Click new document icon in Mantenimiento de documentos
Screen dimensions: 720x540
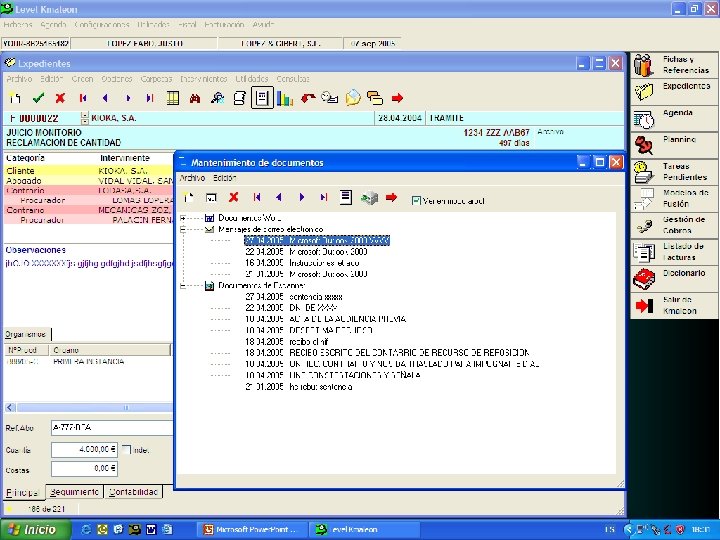[188, 197]
